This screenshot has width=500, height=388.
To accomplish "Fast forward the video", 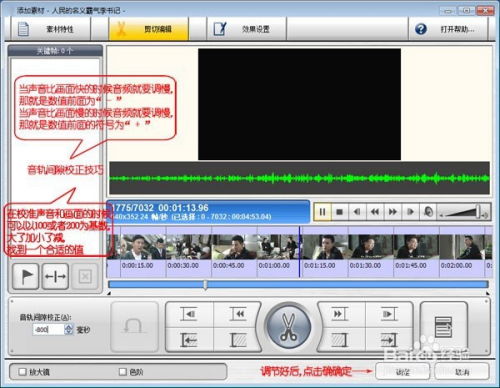I will pos(393,212).
